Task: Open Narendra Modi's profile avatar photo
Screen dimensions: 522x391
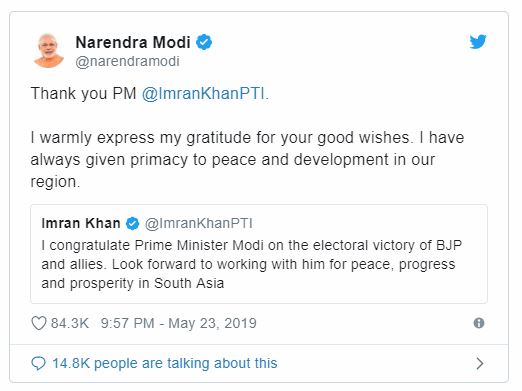Action: [x=49, y=50]
